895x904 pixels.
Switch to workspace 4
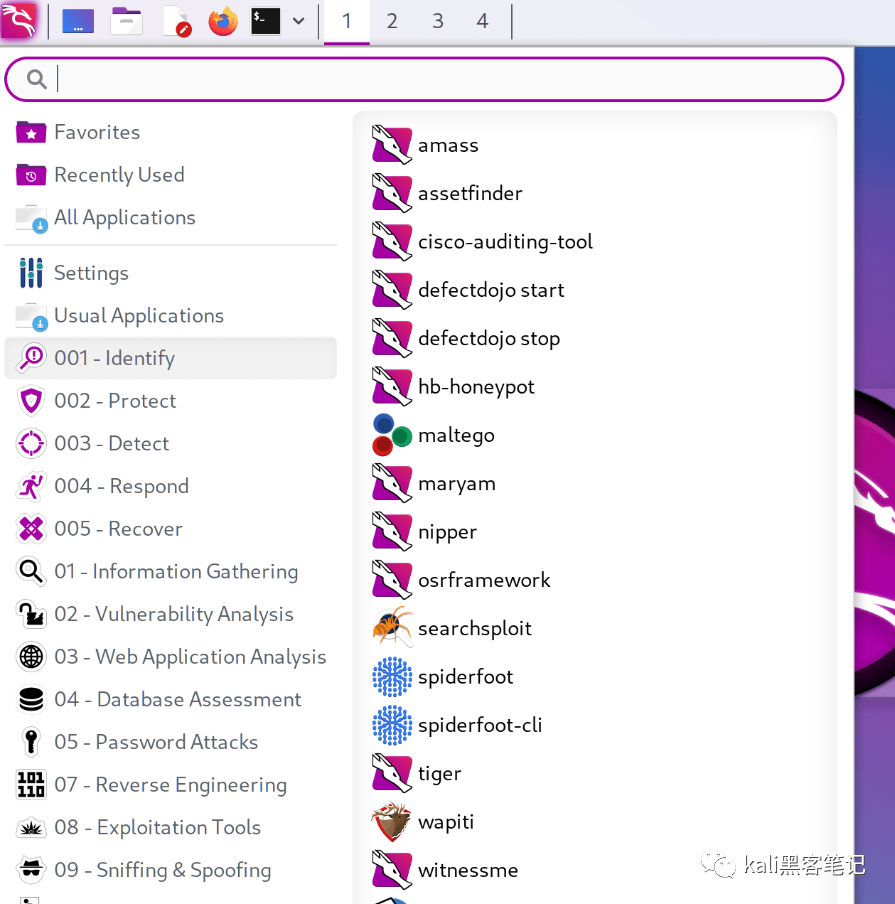pos(483,21)
